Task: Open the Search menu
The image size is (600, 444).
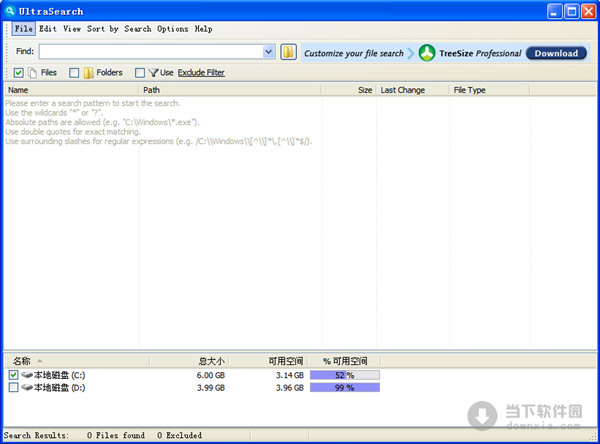Action: pos(138,29)
